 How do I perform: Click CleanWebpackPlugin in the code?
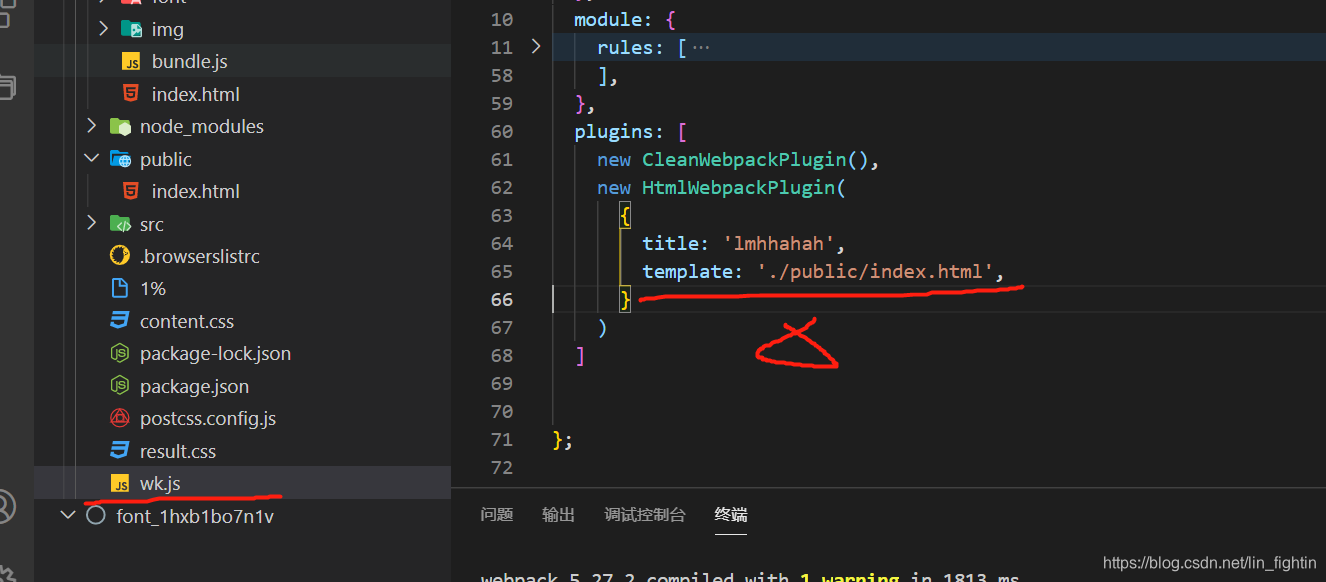tap(745, 159)
